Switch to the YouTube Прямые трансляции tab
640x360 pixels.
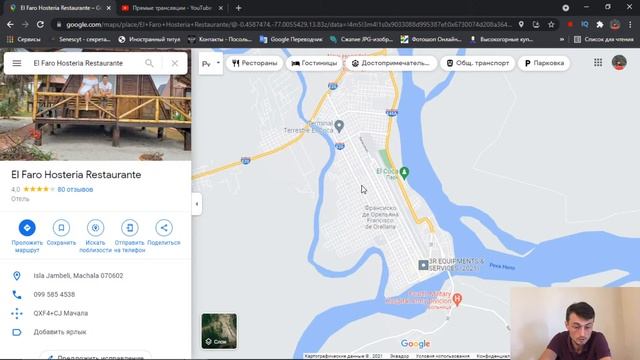pyautogui.click(x=171, y=8)
